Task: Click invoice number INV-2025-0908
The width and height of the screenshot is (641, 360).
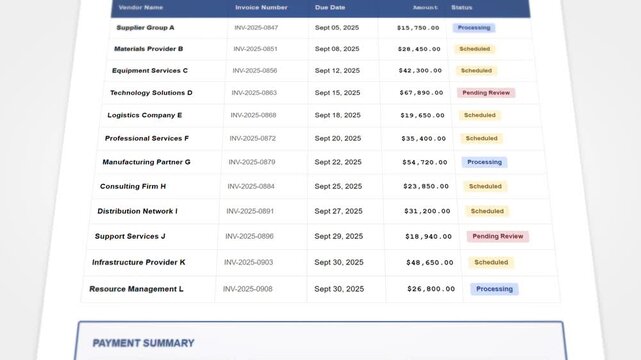Action: (x=247, y=289)
